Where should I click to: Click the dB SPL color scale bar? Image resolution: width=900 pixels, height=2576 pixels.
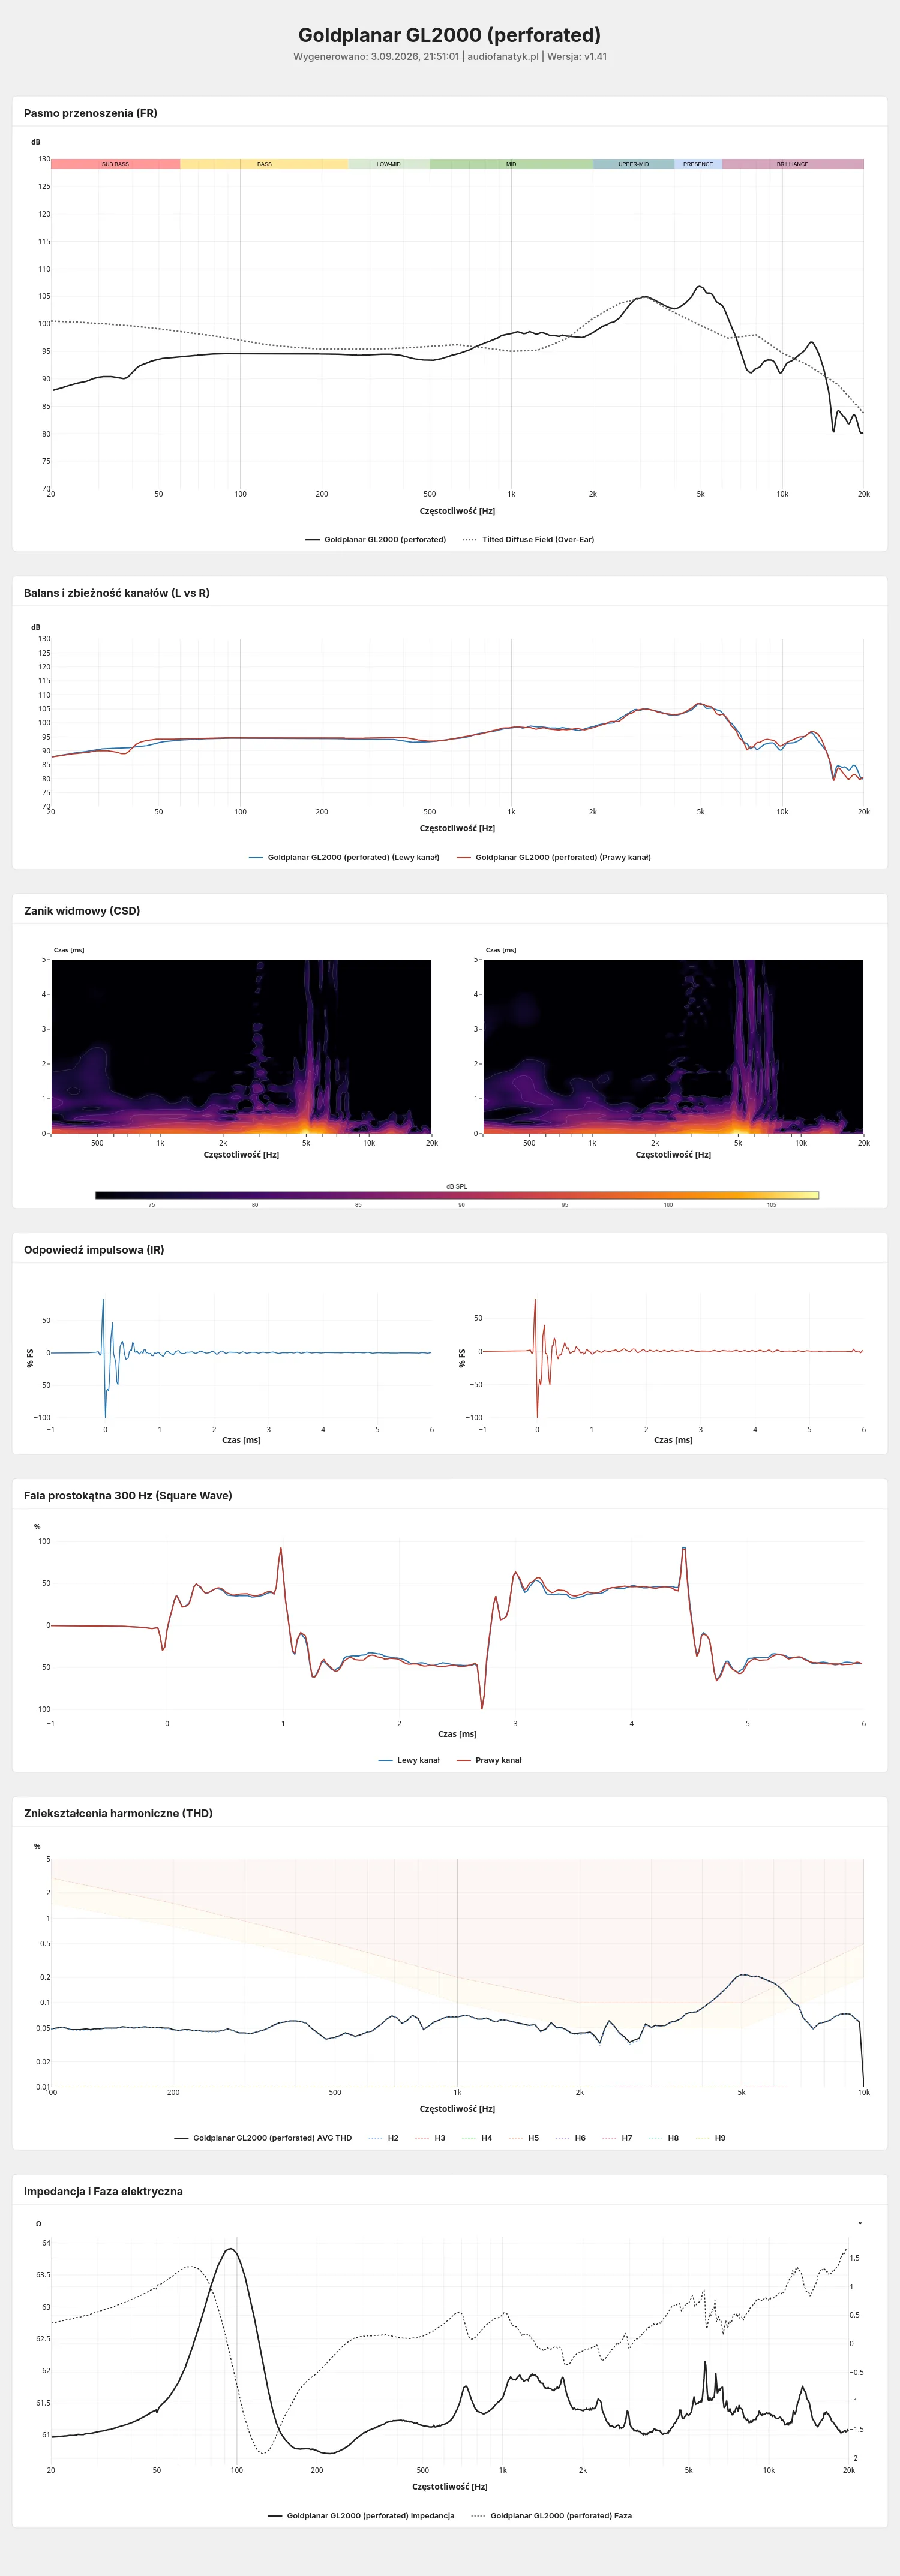coord(457,1195)
